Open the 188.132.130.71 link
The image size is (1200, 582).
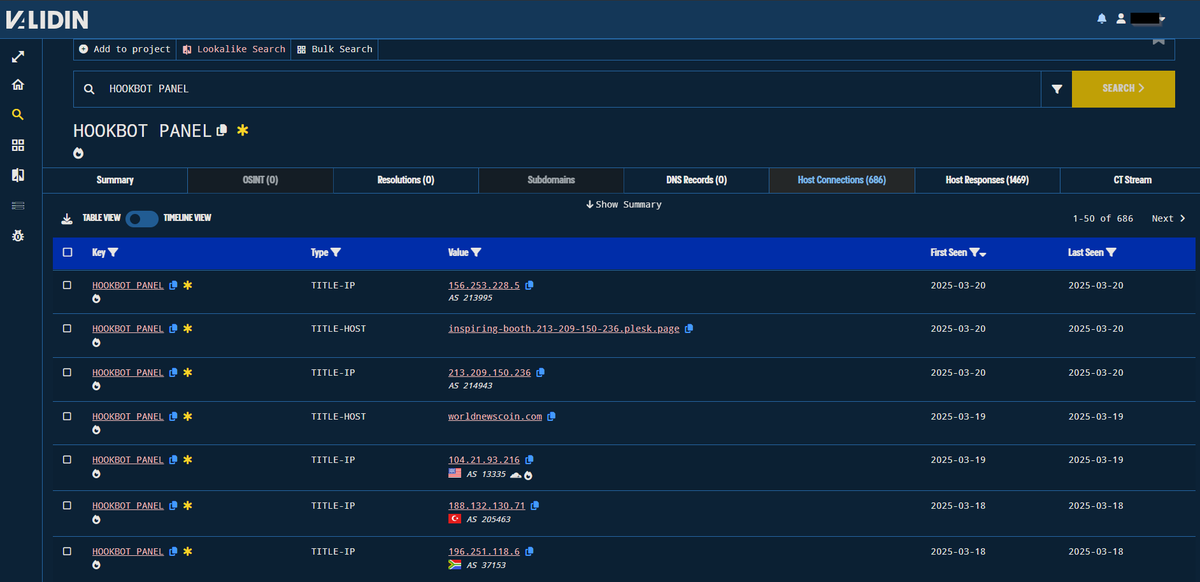[487, 506]
